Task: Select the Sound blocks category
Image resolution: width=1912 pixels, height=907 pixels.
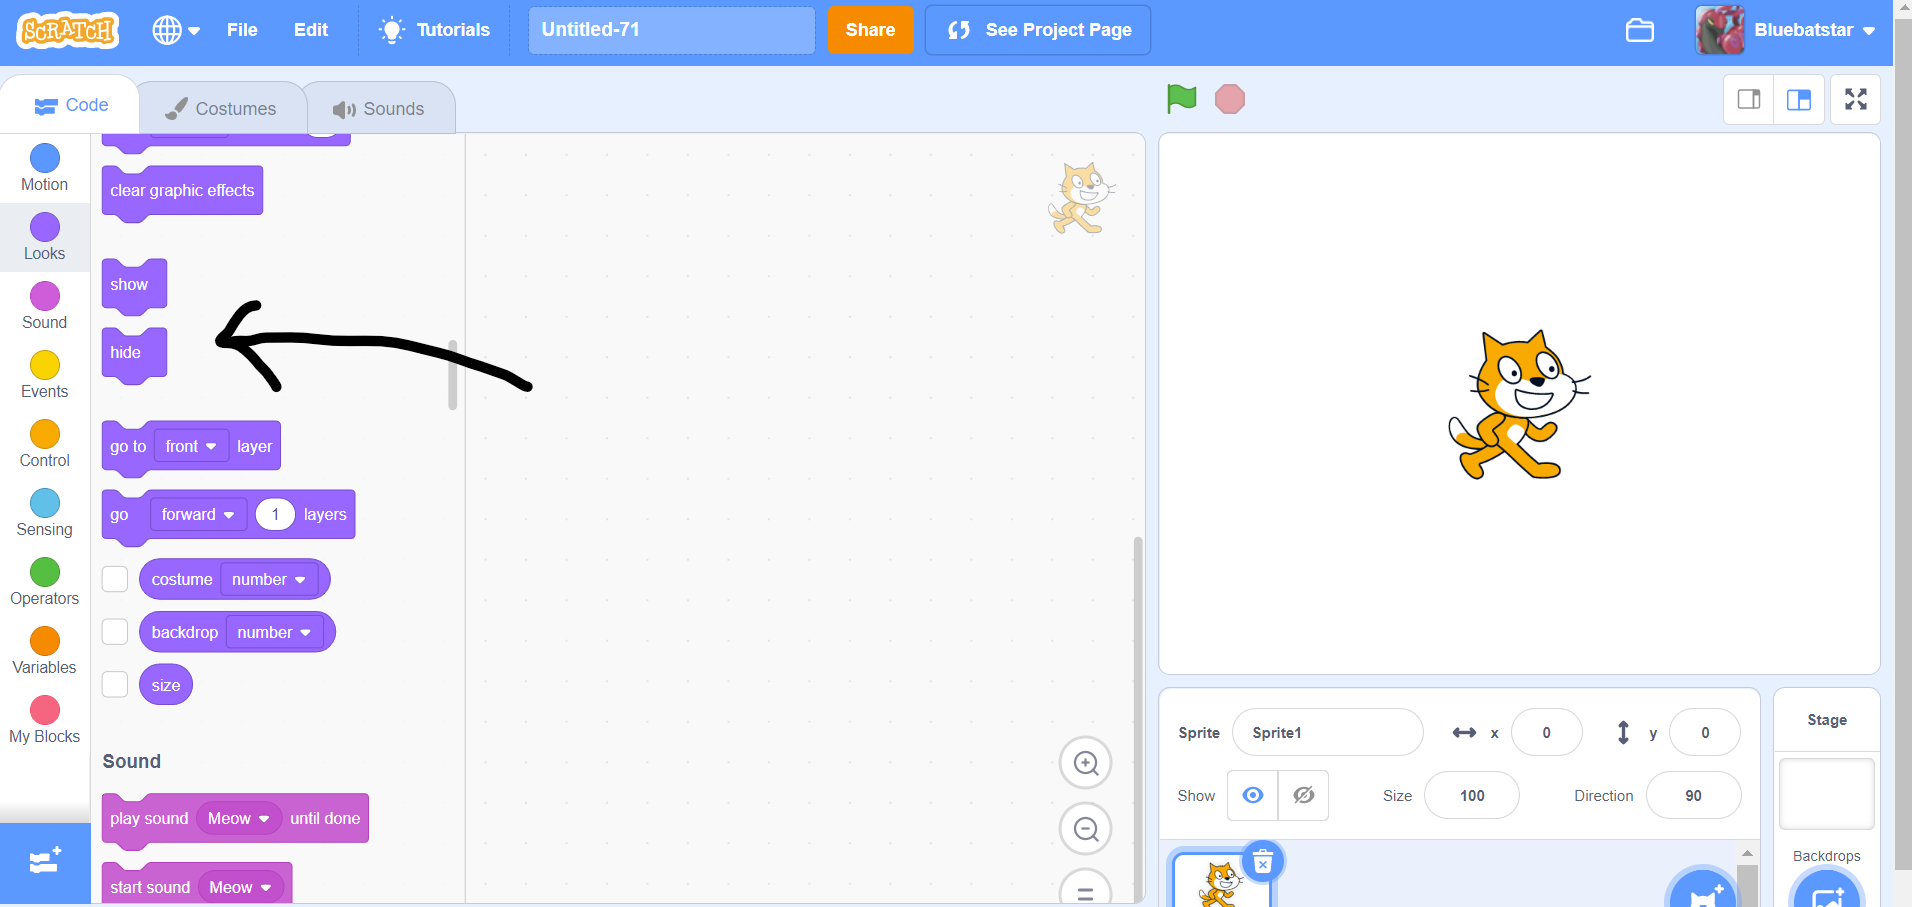Action: tap(44, 305)
